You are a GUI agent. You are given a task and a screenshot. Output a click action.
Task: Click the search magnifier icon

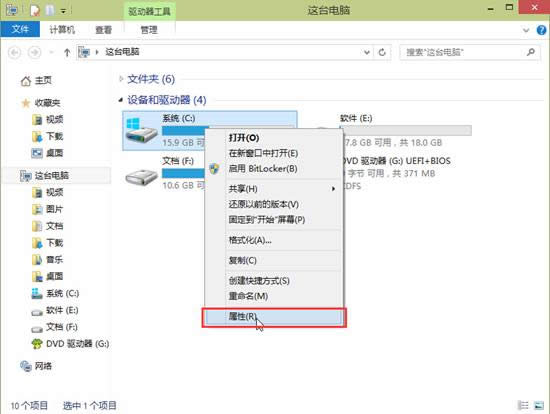[x=531, y=52]
